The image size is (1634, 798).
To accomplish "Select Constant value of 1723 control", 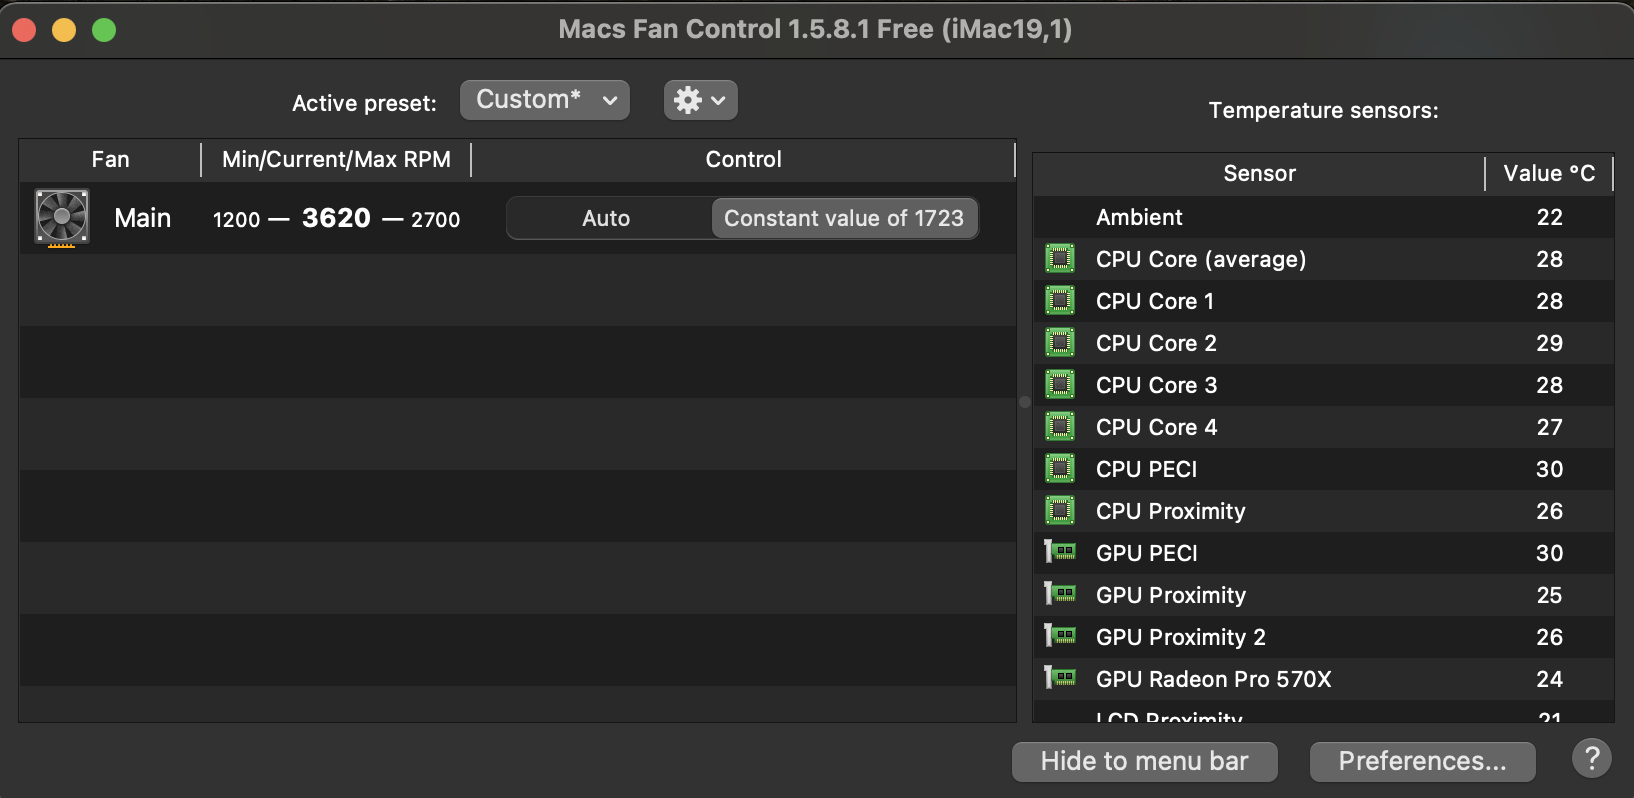I will [844, 218].
